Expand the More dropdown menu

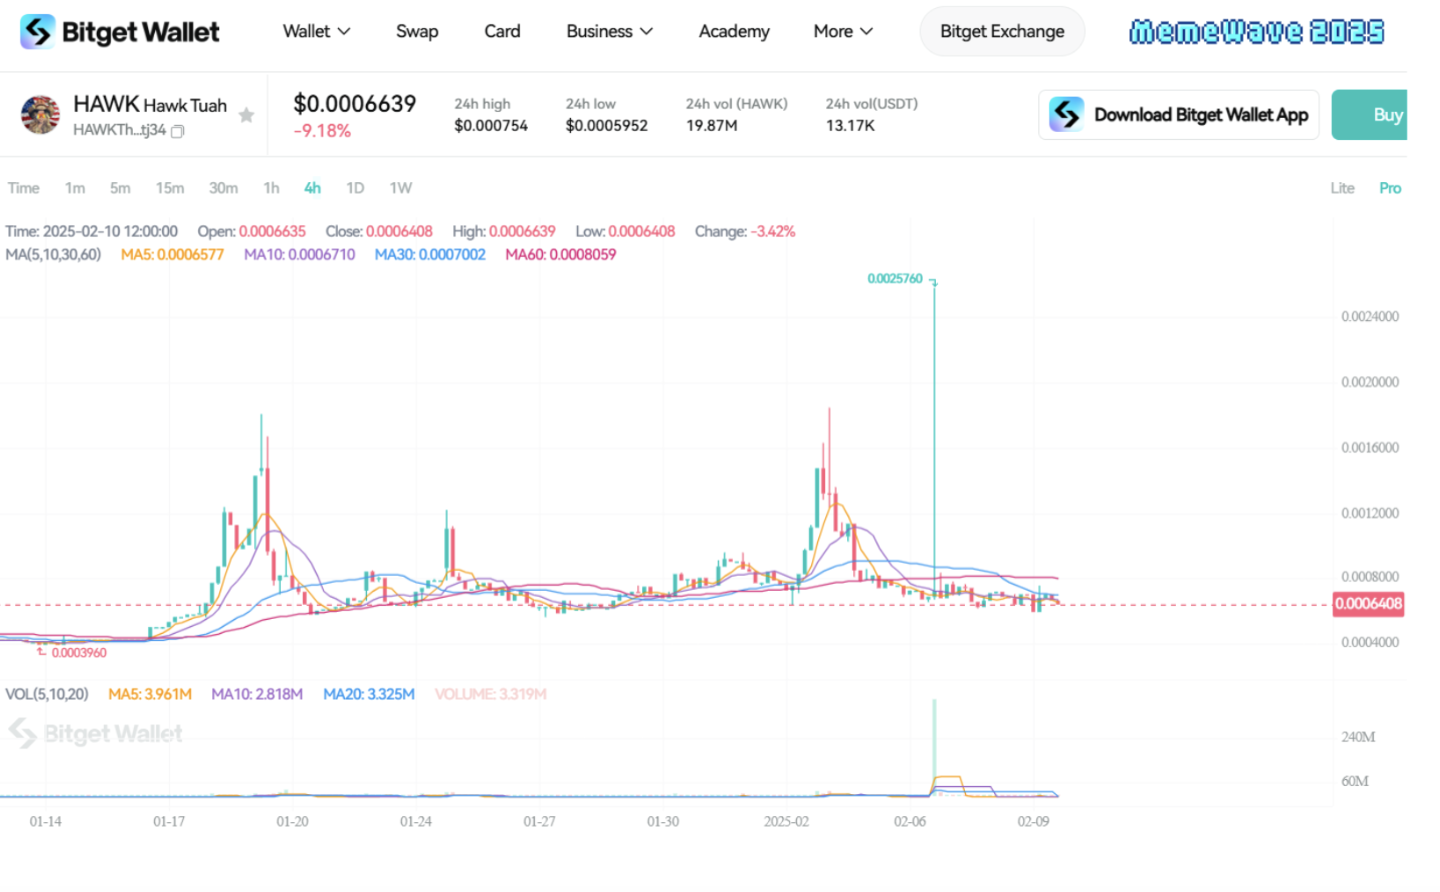(842, 31)
